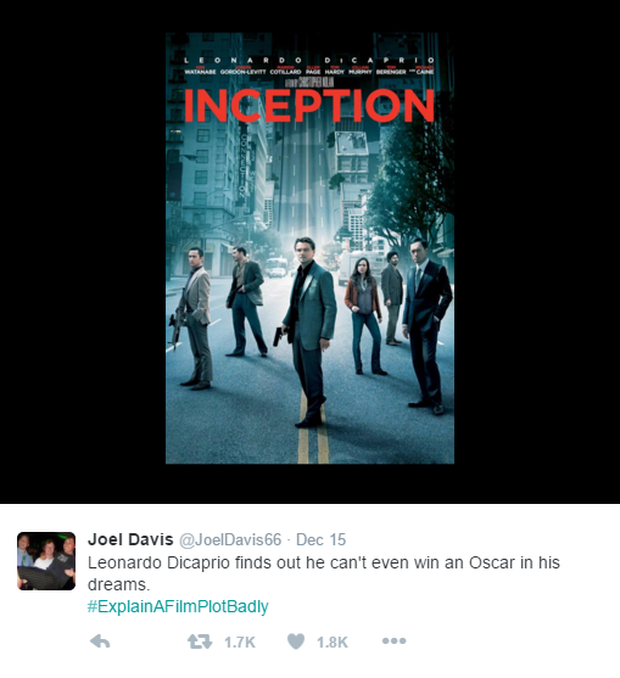Click the 1.7K retweet count
620x678 pixels.
click(x=240, y=642)
